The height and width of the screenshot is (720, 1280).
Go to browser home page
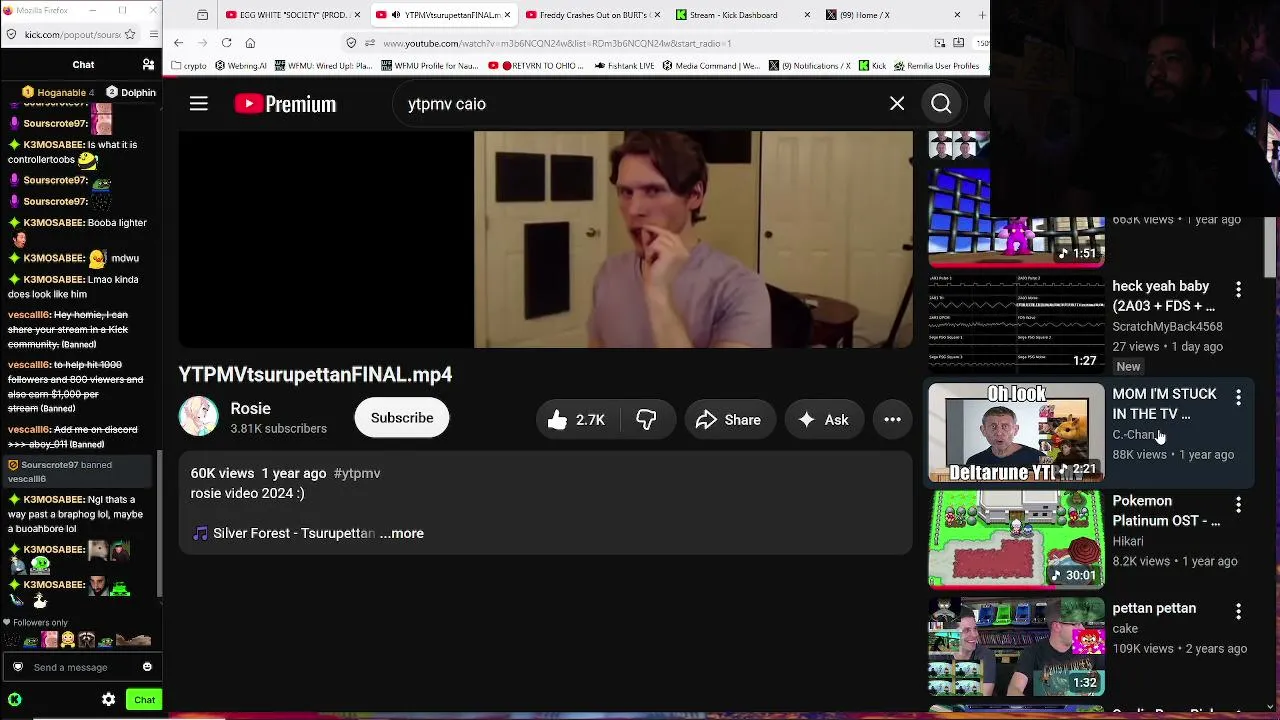tap(250, 43)
